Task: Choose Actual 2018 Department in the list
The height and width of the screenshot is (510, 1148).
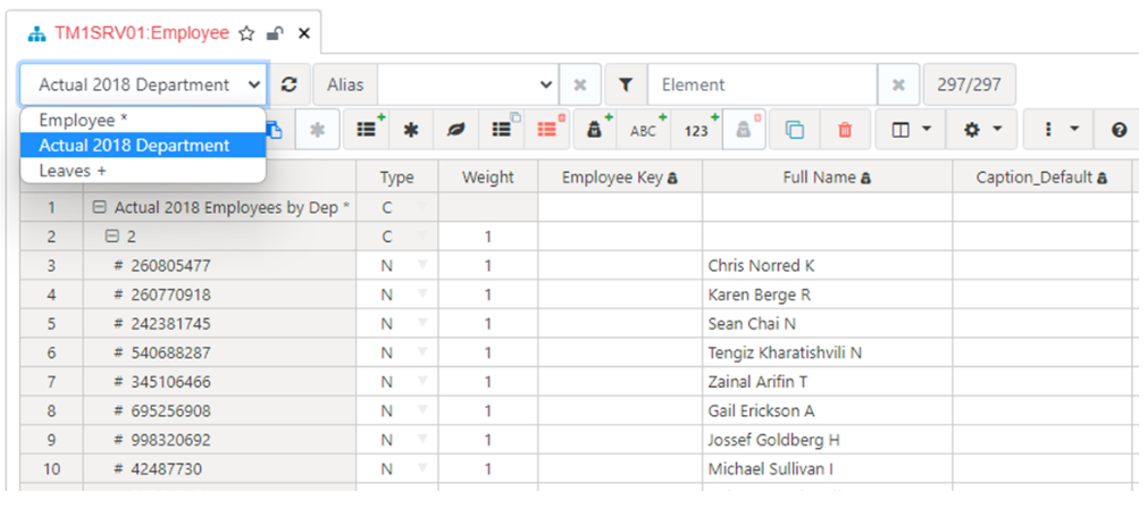Action: [x=143, y=146]
